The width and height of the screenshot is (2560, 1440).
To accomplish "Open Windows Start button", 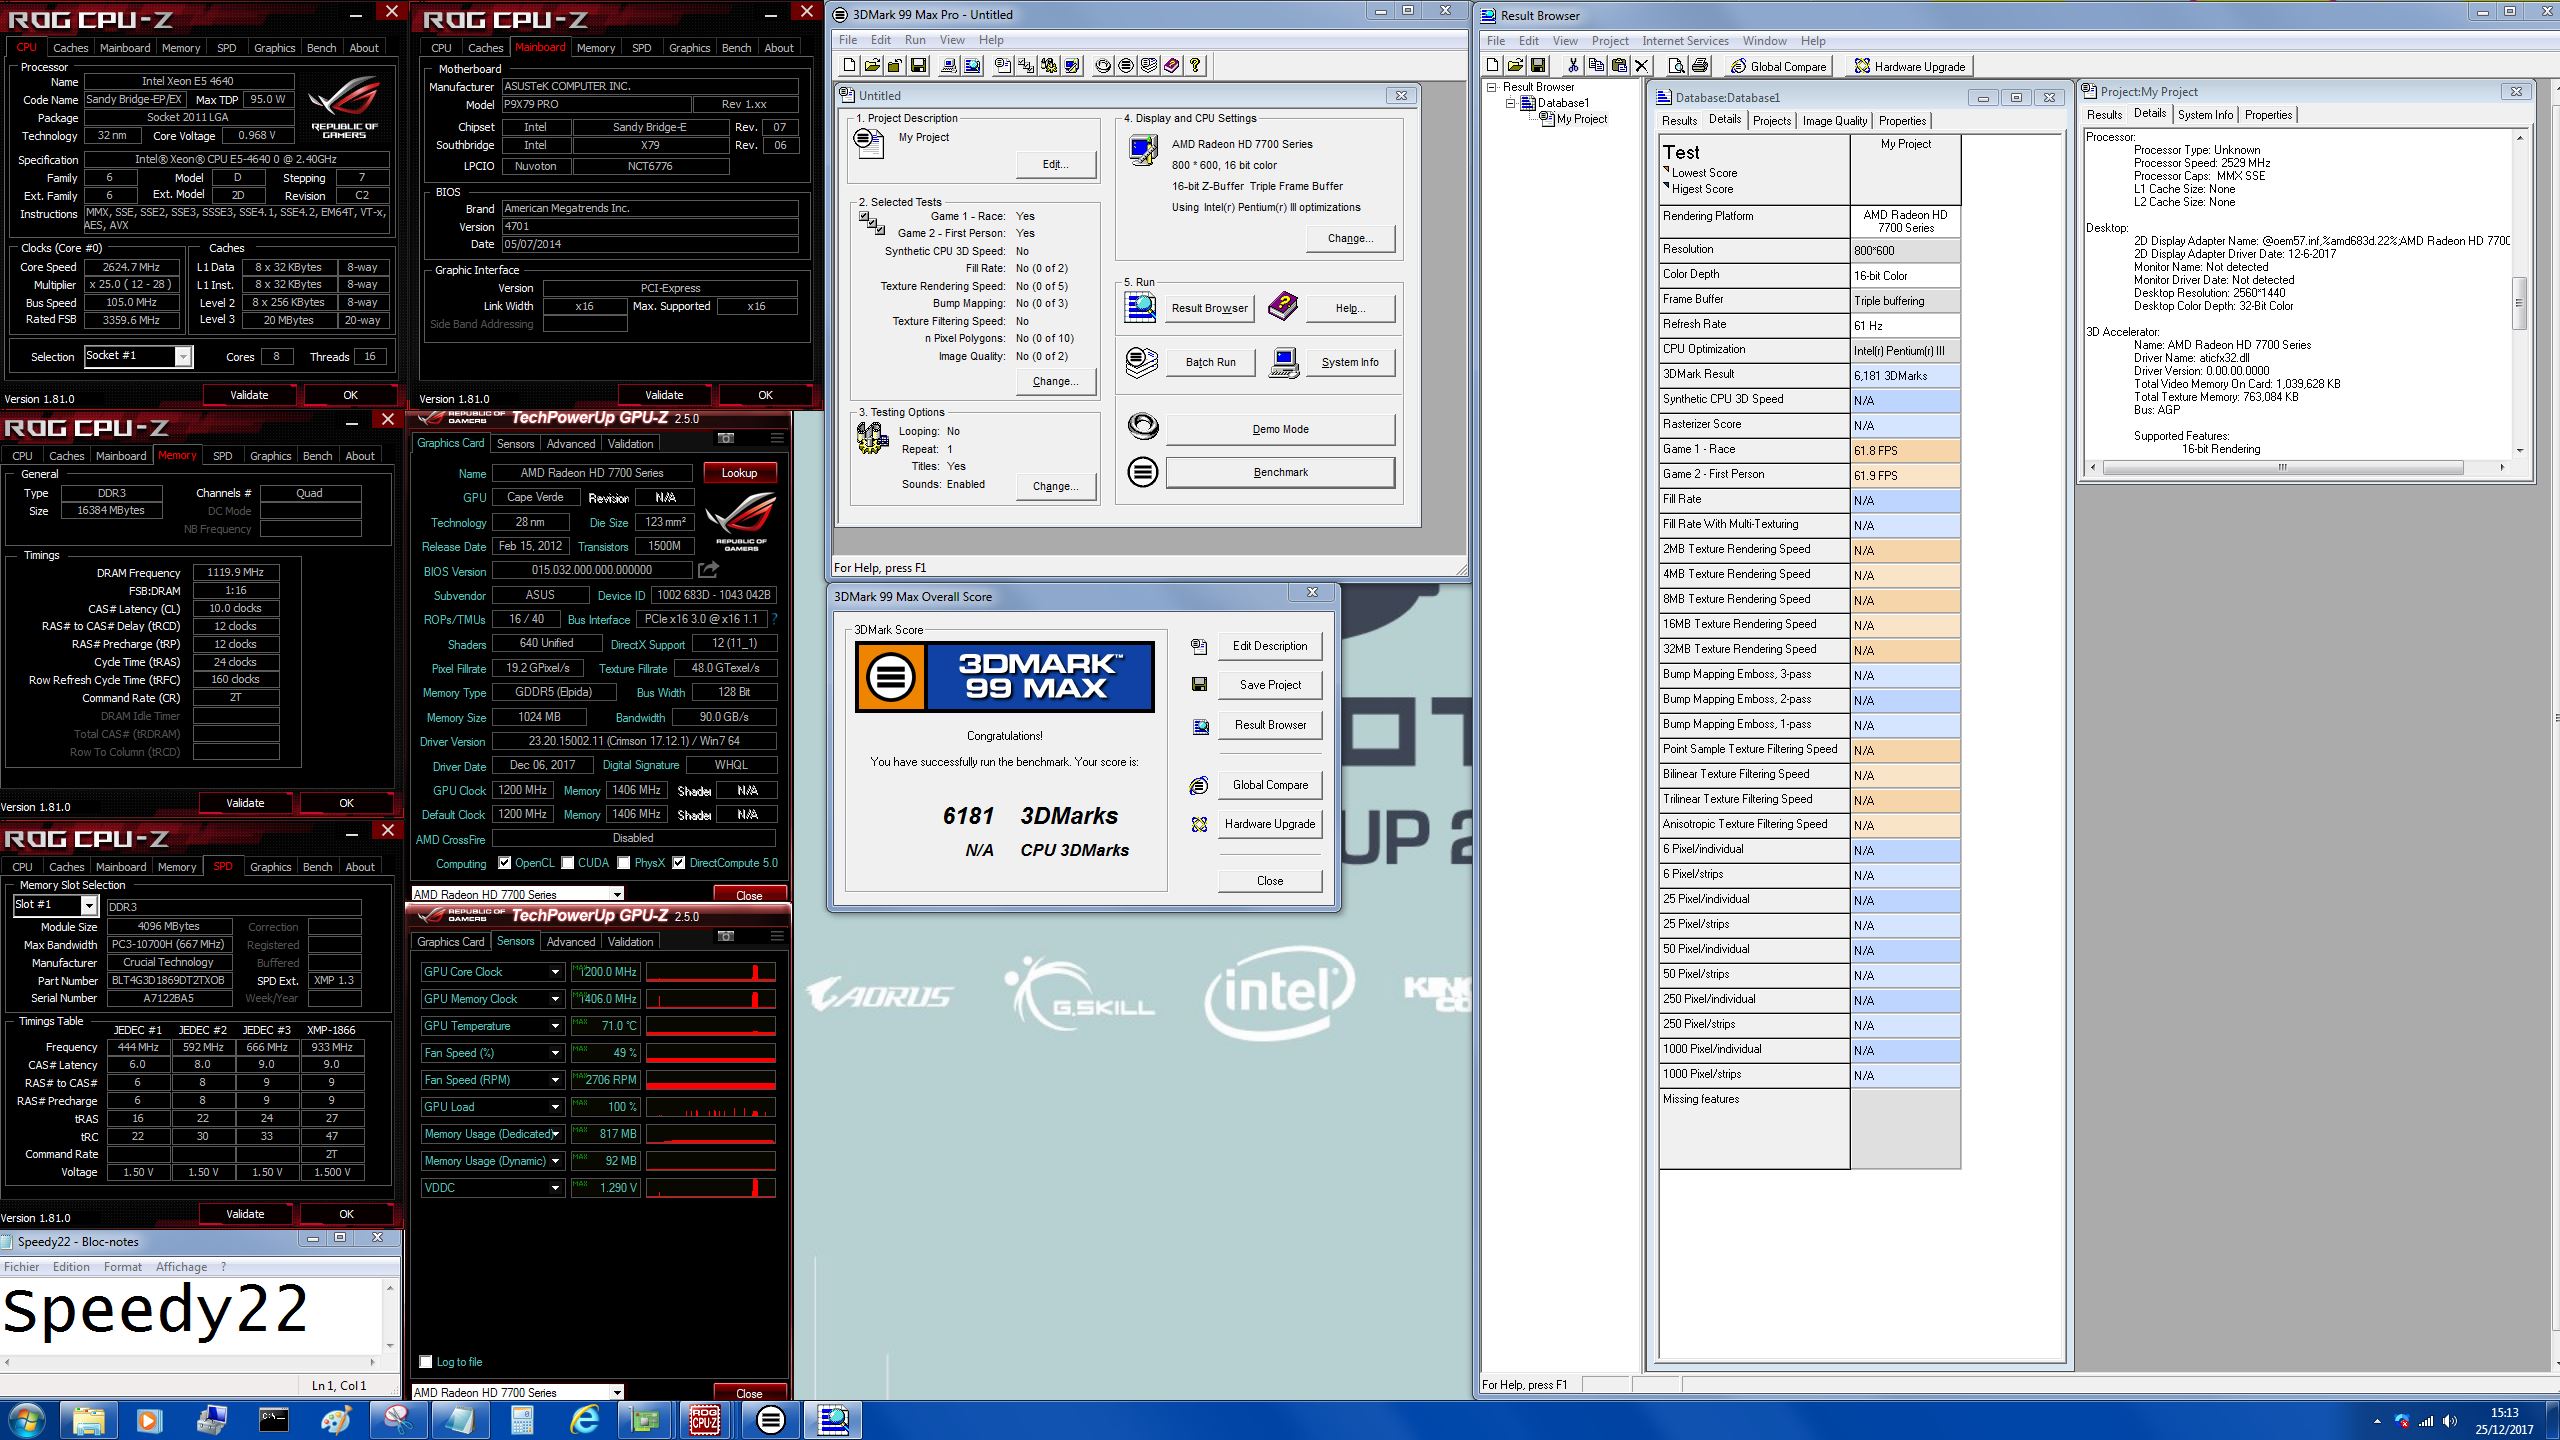I will tap(26, 1419).
